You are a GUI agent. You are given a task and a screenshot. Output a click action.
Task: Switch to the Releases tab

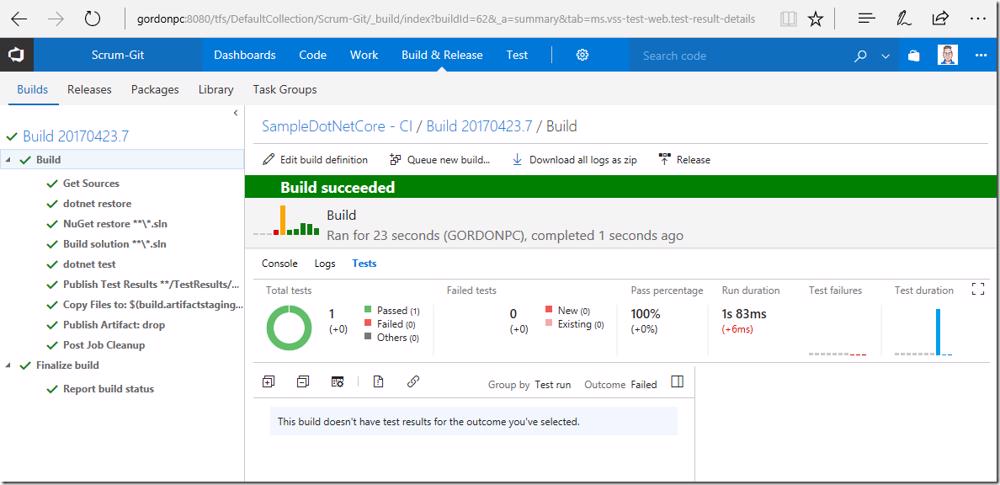coord(89,89)
